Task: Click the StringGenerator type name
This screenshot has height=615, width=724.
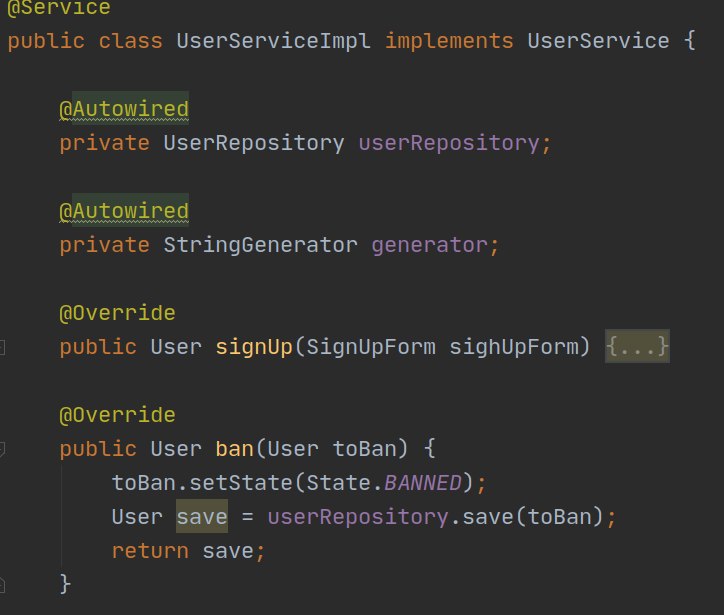Action: (x=260, y=245)
